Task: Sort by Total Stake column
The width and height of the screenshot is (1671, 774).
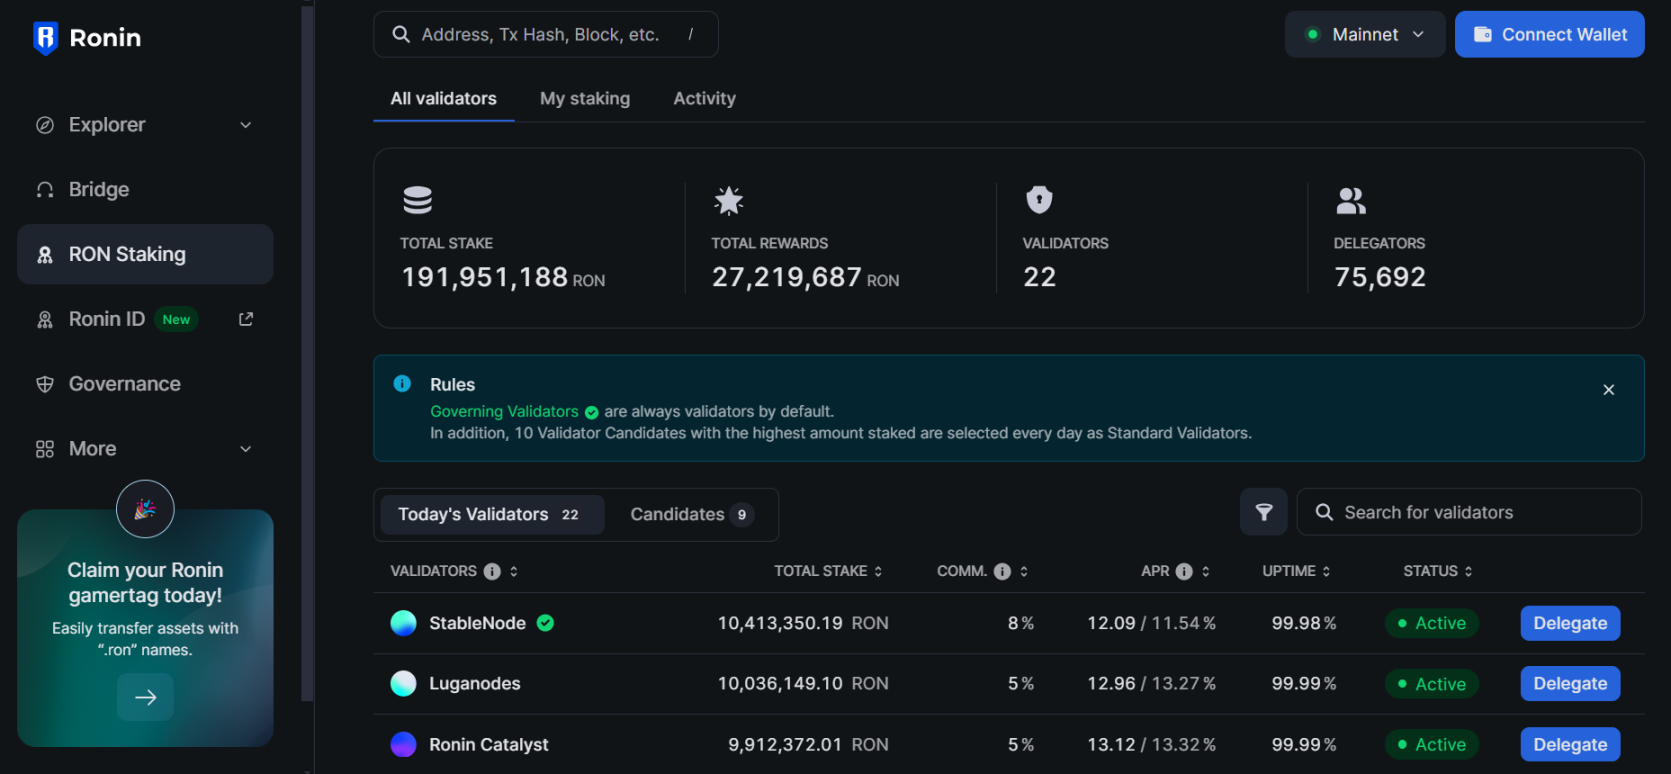Action: (828, 571)
